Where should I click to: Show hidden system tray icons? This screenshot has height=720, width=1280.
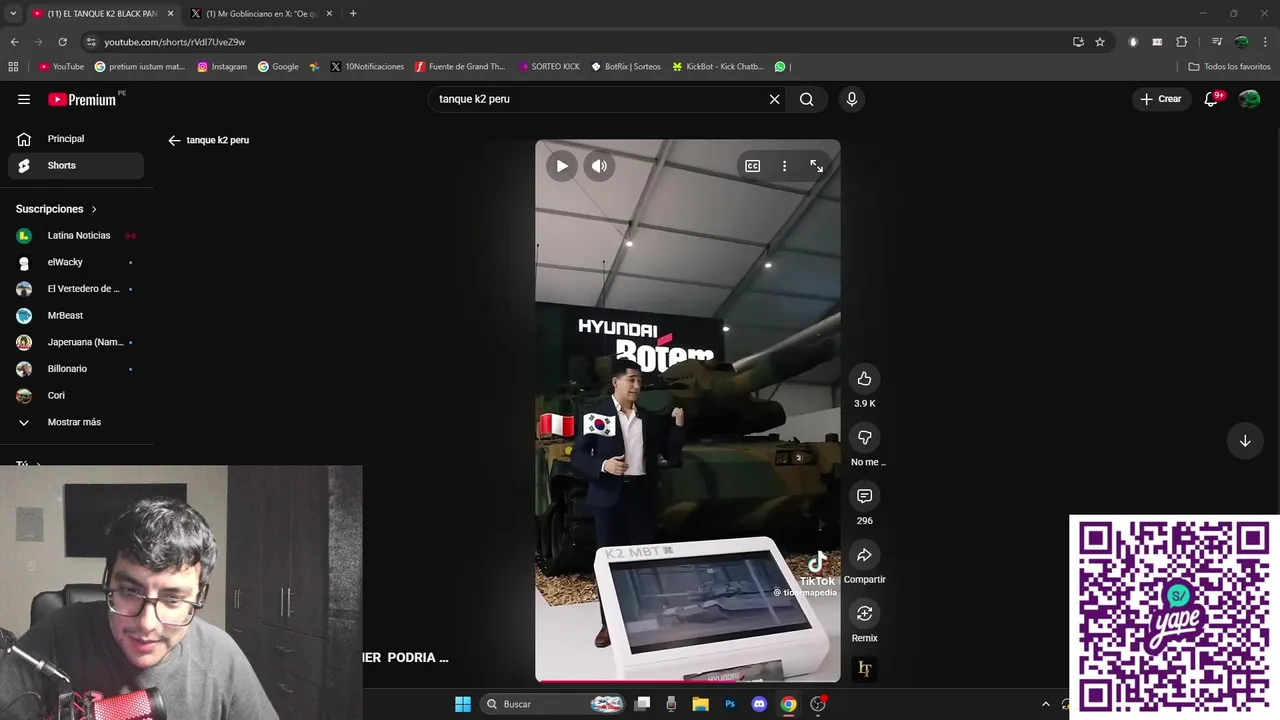(x=1046, y=704)
